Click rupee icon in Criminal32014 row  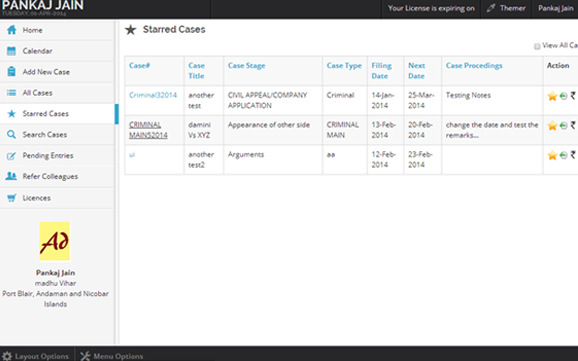click(x=573, y=96)
